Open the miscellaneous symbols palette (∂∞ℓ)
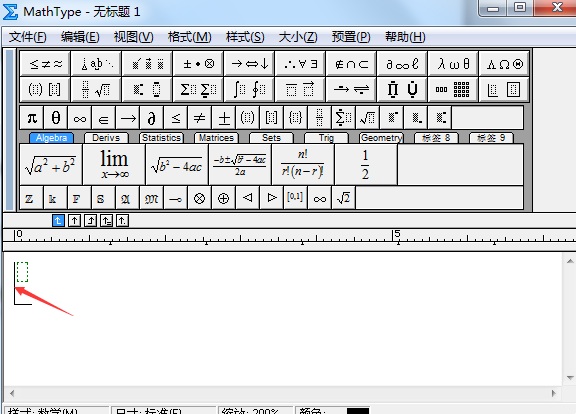This screenshot has width=576, height=414. [x=402, y=64]
